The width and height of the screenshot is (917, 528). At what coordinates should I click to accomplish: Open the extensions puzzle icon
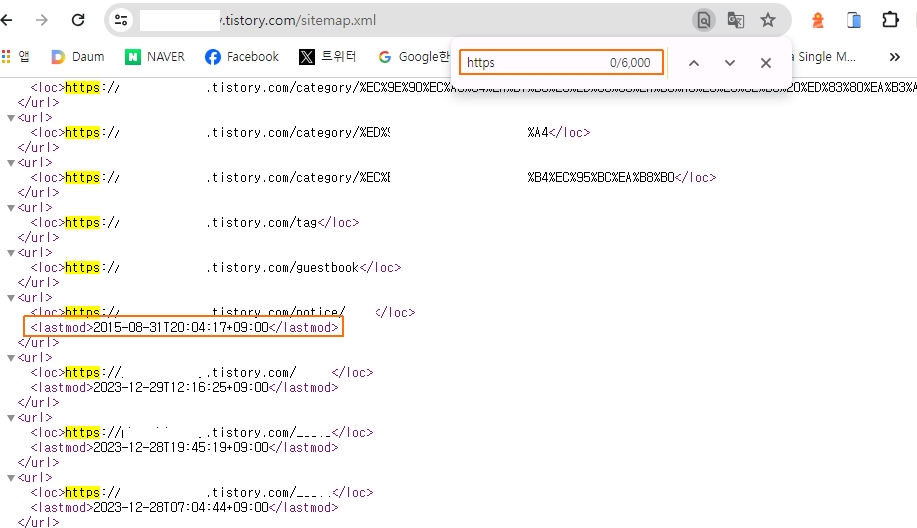point(890,20)
